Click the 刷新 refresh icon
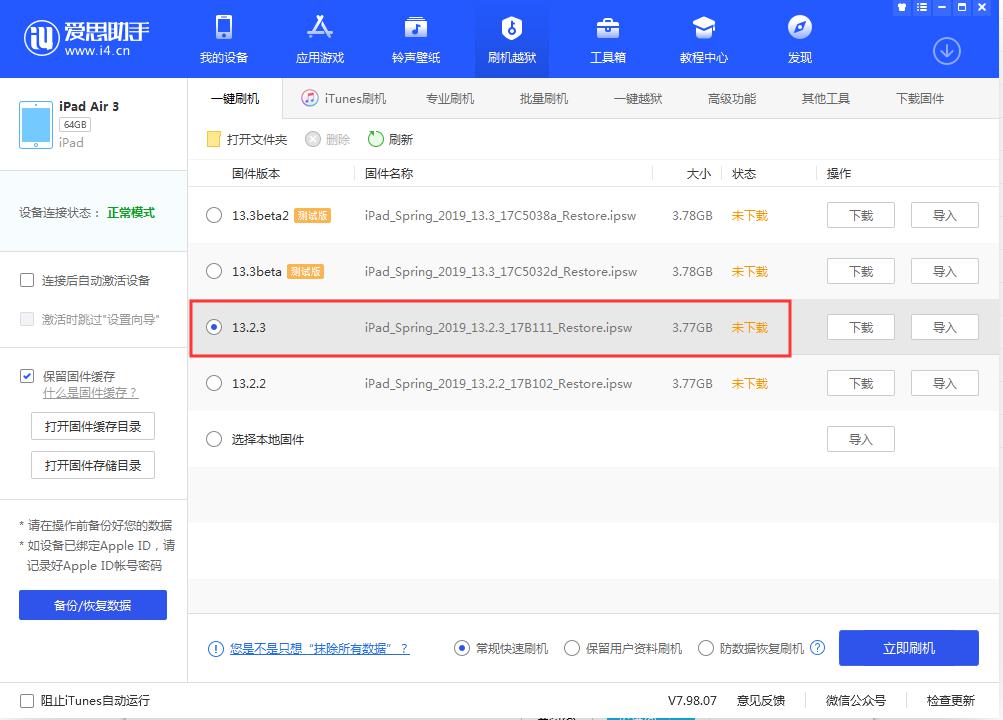Screen dimensions: 1003x720 tap(376, 139)
